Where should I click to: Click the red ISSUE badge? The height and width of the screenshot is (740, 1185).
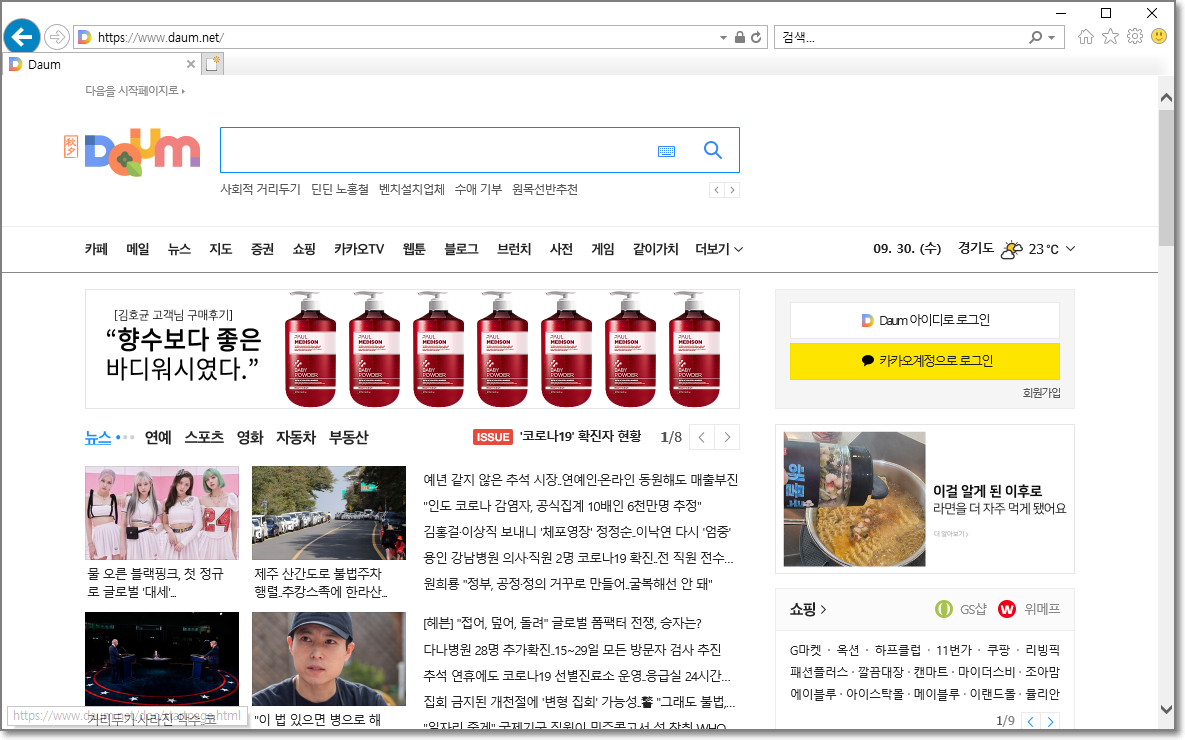click(x=493, y=437)
